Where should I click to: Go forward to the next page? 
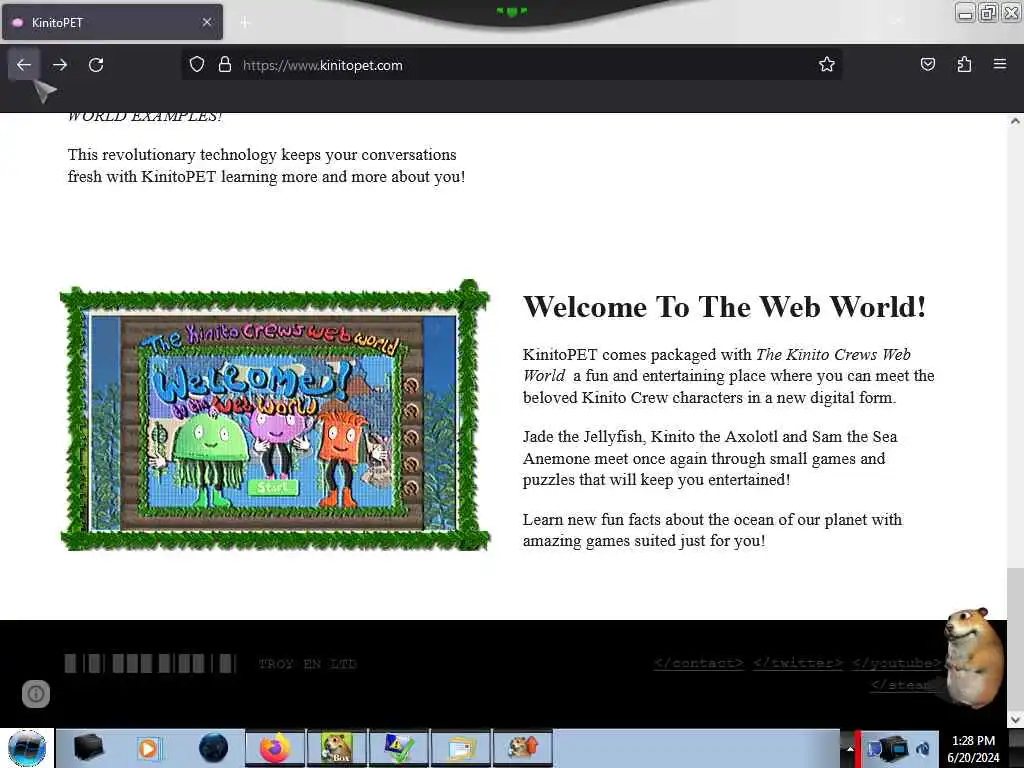[x=60, y=65]
